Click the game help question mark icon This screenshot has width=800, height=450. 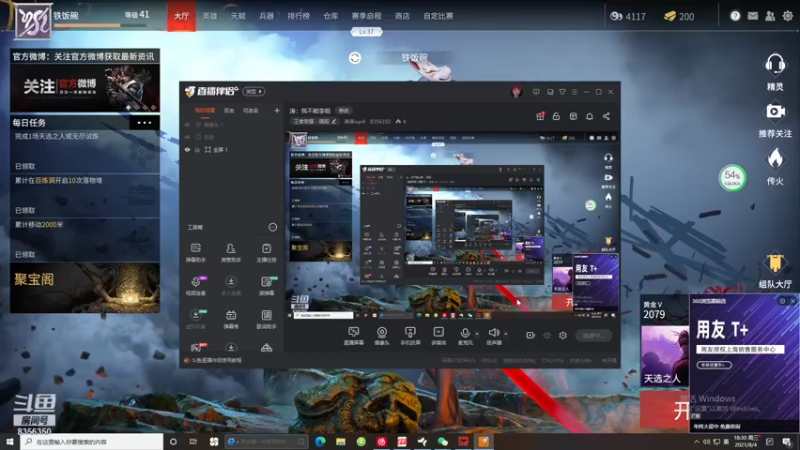(x=735, y=16)
